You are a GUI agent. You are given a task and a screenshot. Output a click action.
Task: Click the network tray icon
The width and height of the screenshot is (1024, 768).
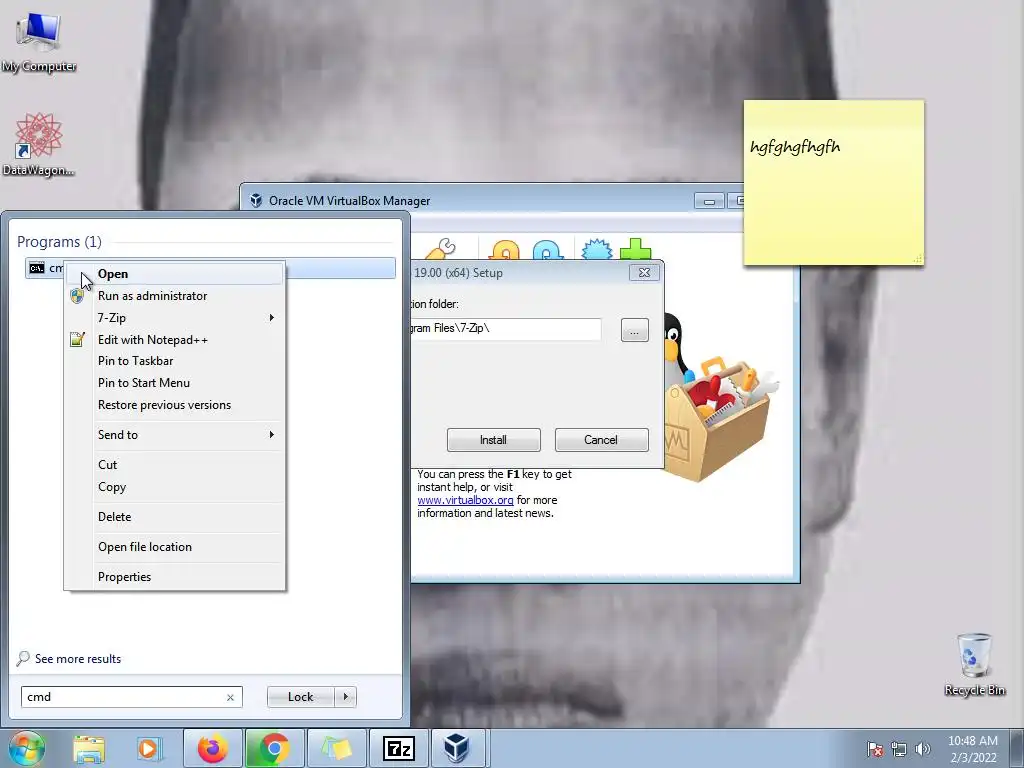click(899, 749)
